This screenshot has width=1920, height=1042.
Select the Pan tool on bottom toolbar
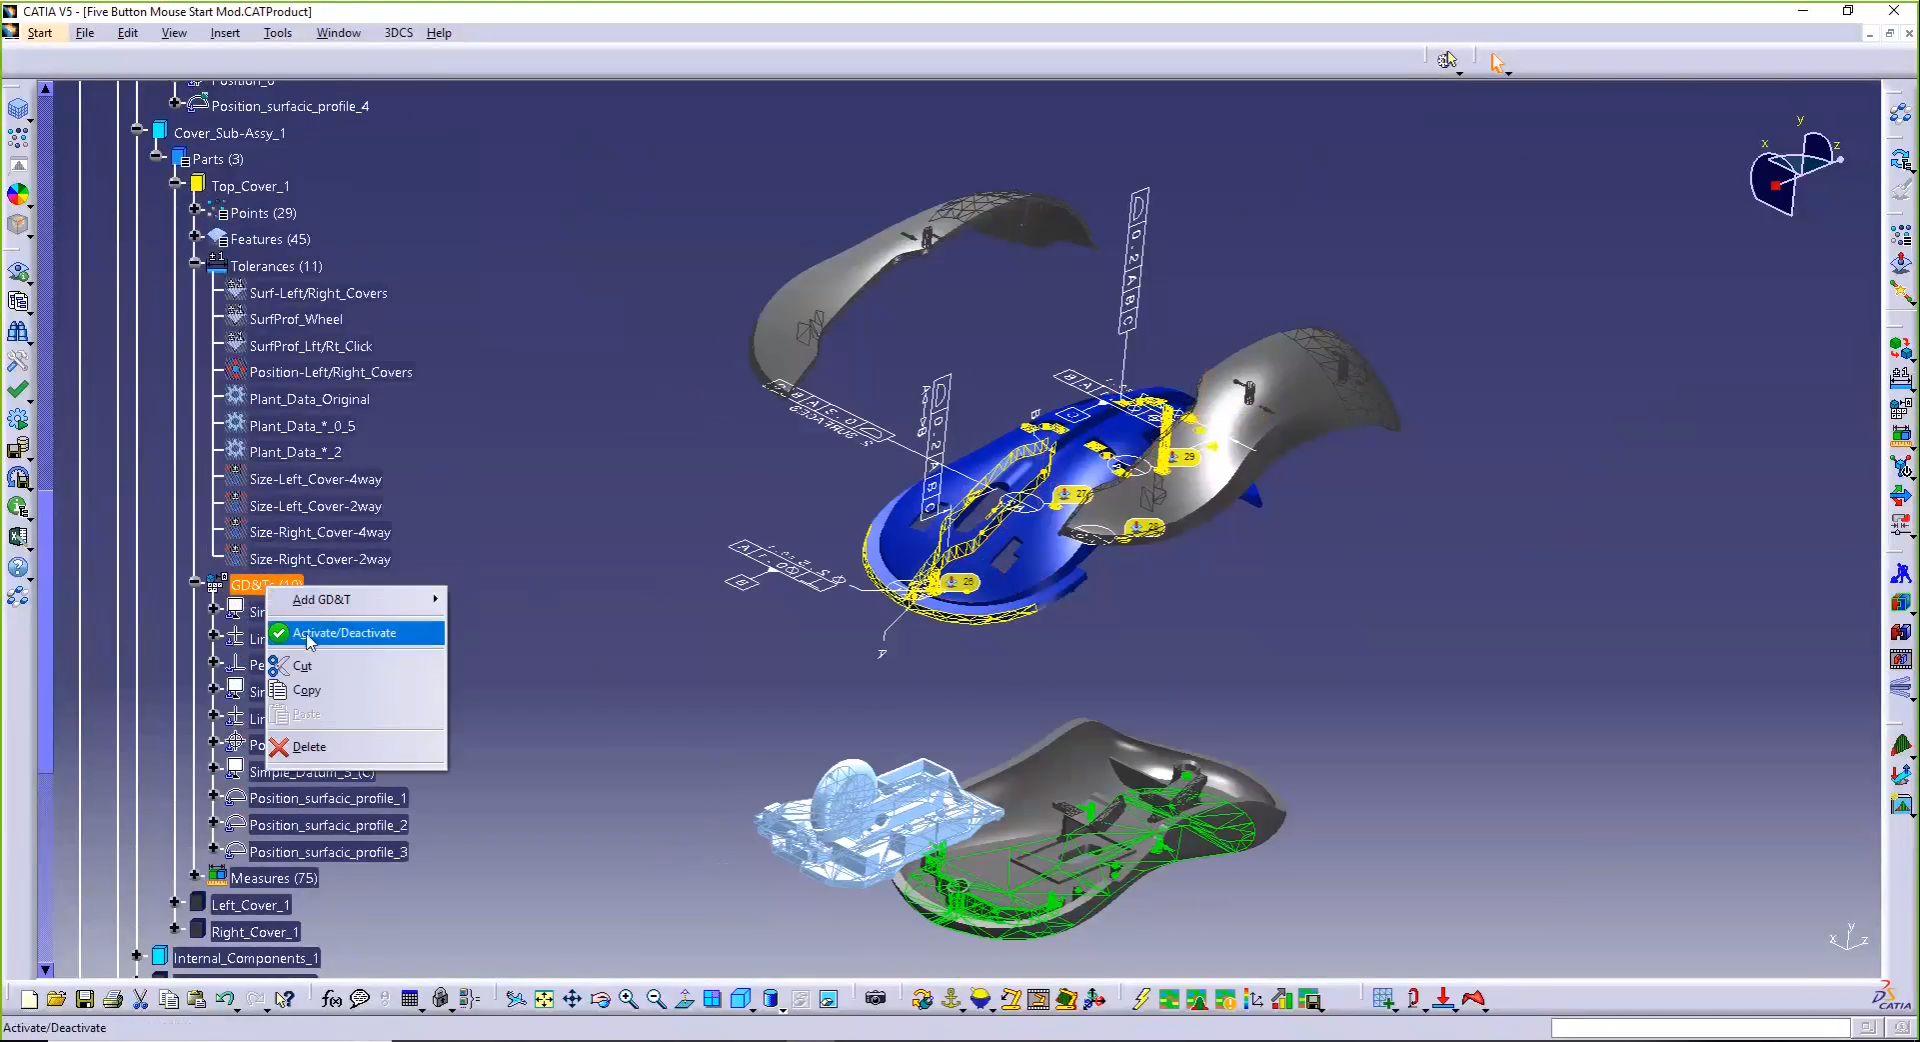[572, 999]
